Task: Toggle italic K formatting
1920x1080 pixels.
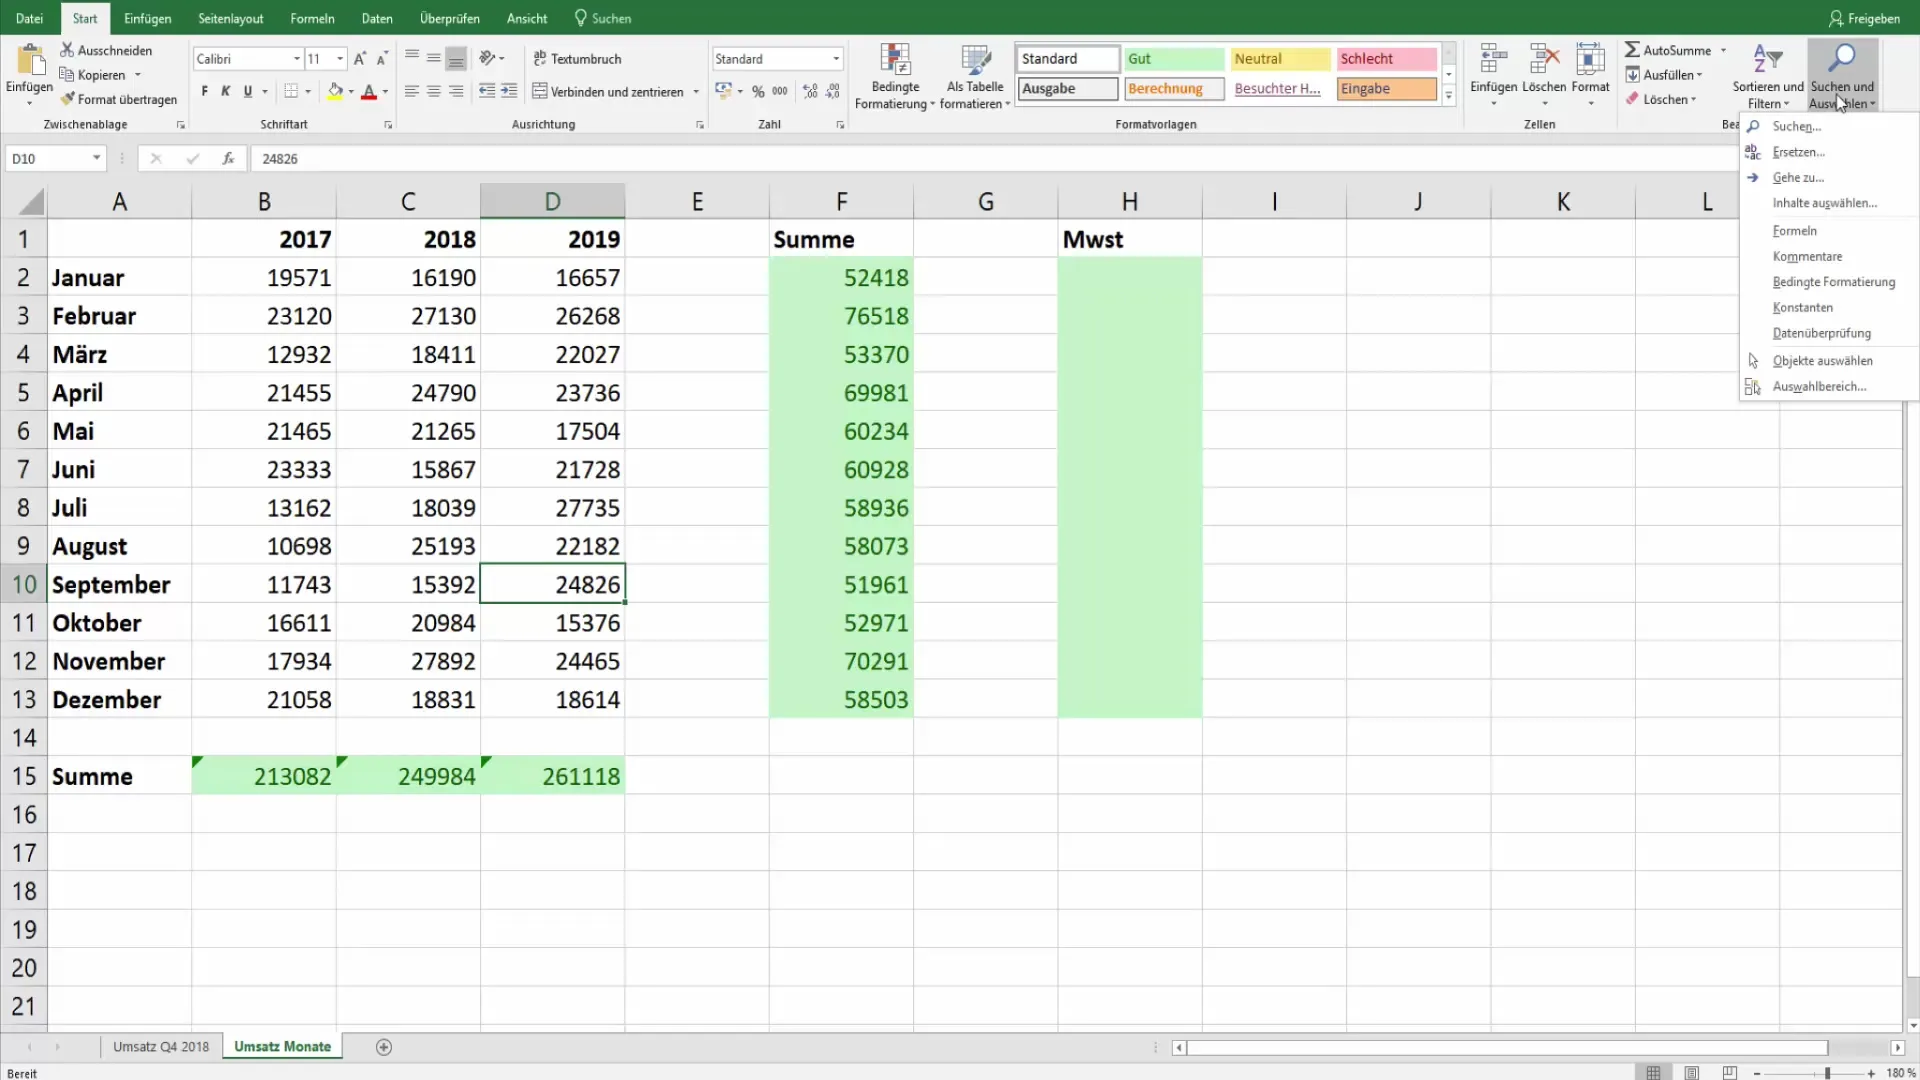Action: click(x=226, y=91)
